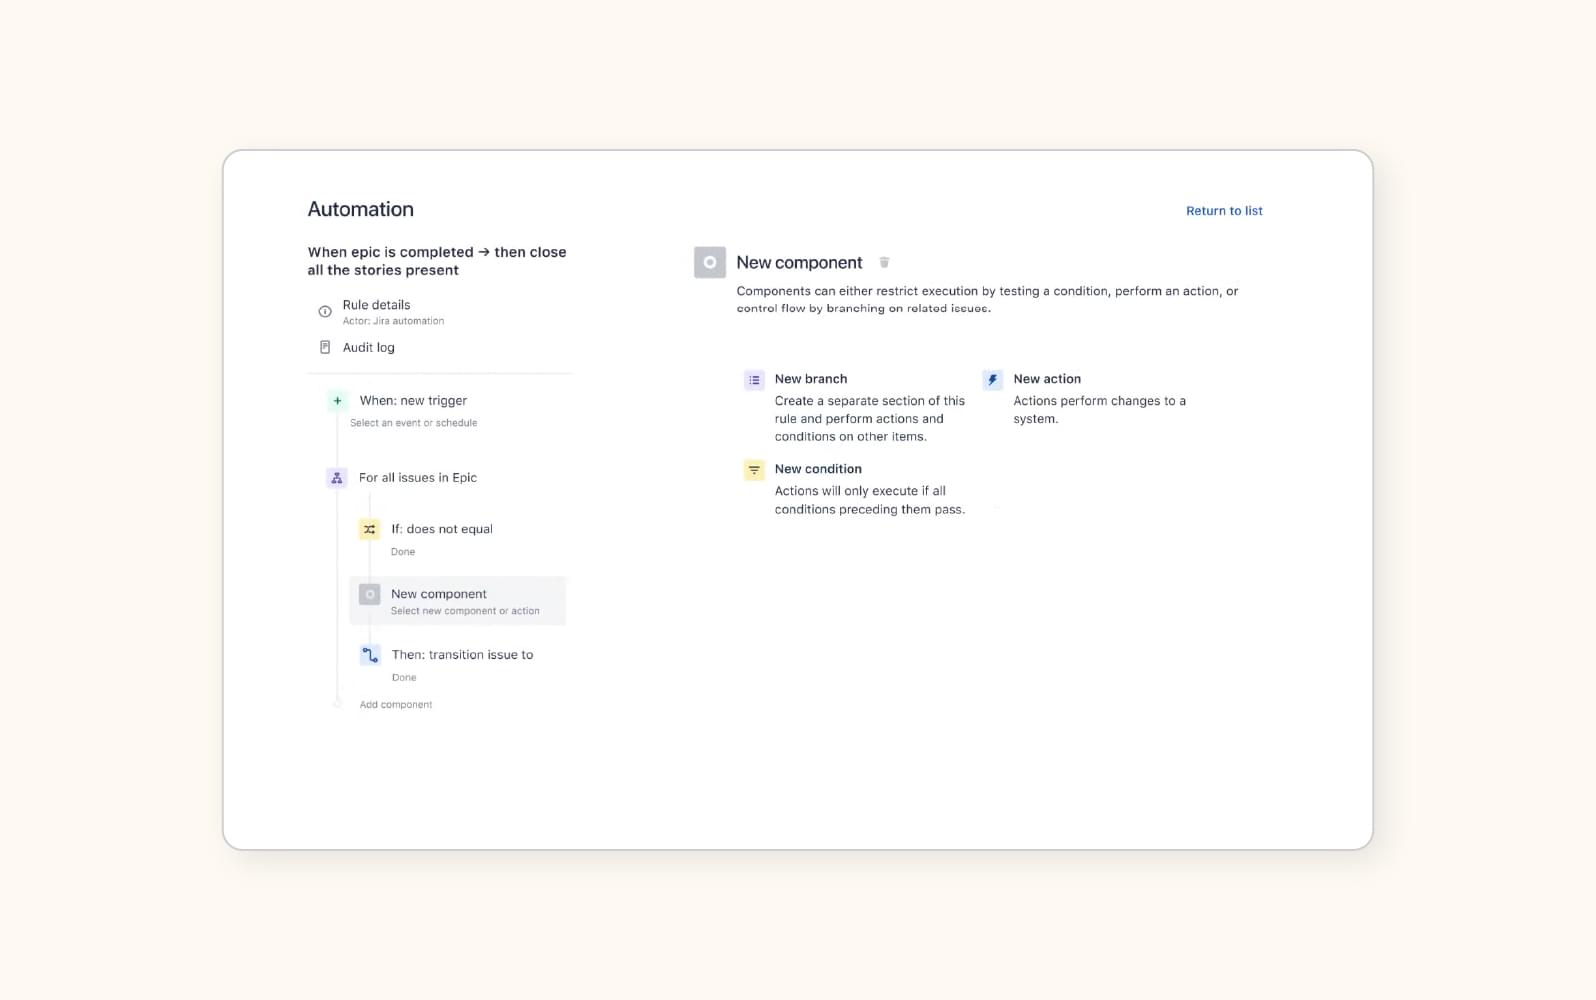Screen dimensions: 1596x1000
Task: Select the 'New component' step in rule tree
Action: tap(458, 601)
